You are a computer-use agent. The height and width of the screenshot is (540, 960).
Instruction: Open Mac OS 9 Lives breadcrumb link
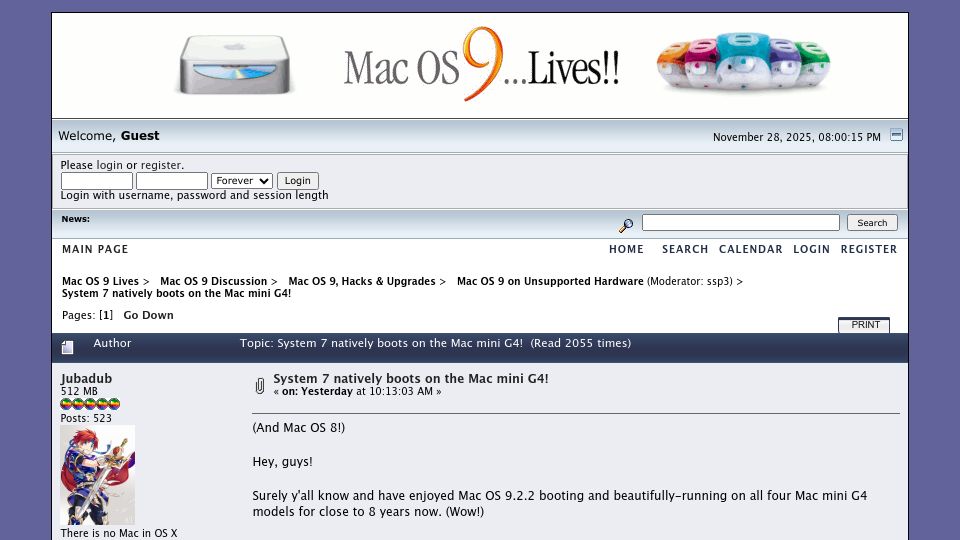pyautogui.click(x=100, y=281)
